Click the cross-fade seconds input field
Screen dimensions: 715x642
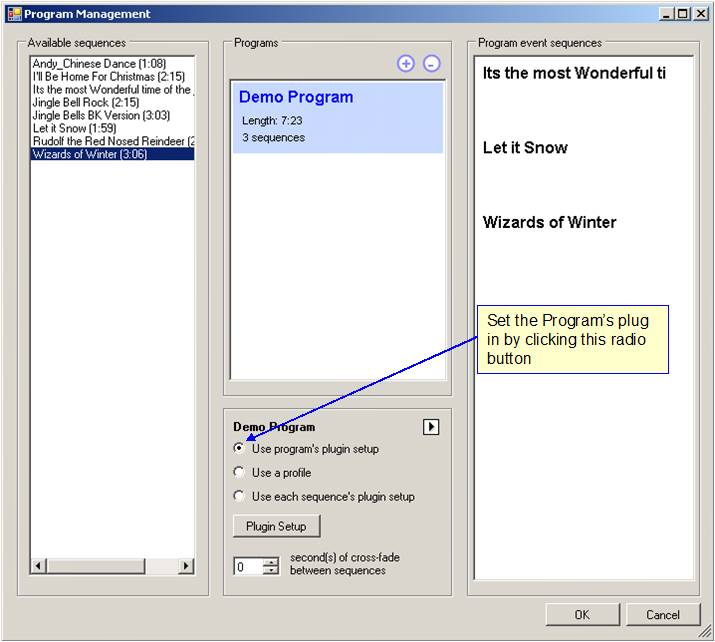(249, 566)
